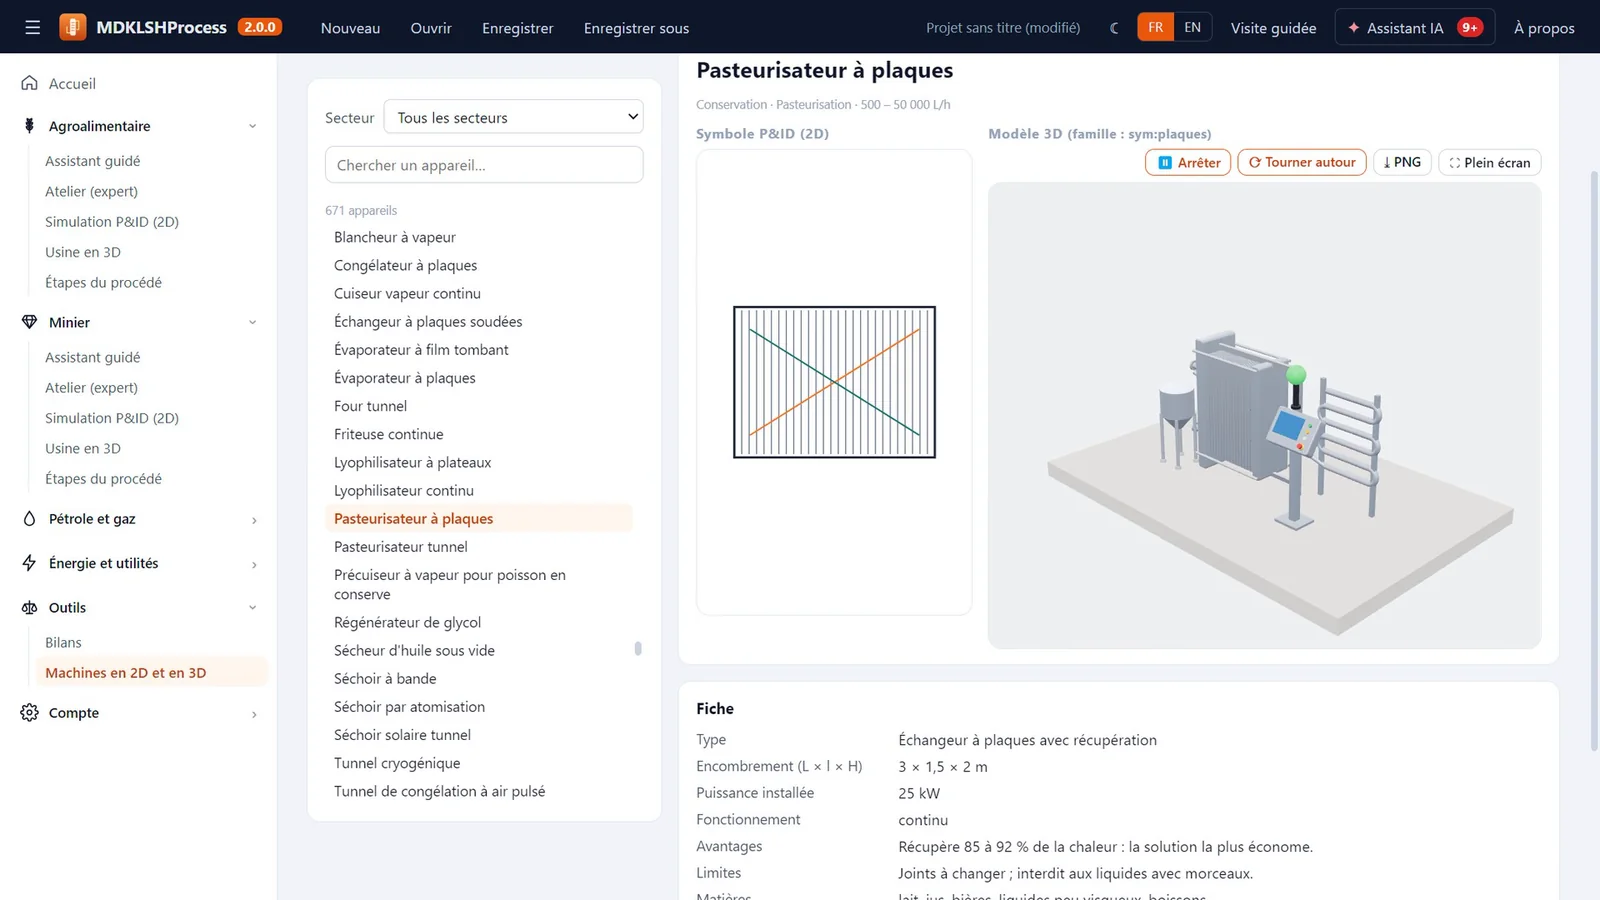Select Évaporateur à film tombant
This screenshot has width=1600, height=900.
[x=421, y=350]
